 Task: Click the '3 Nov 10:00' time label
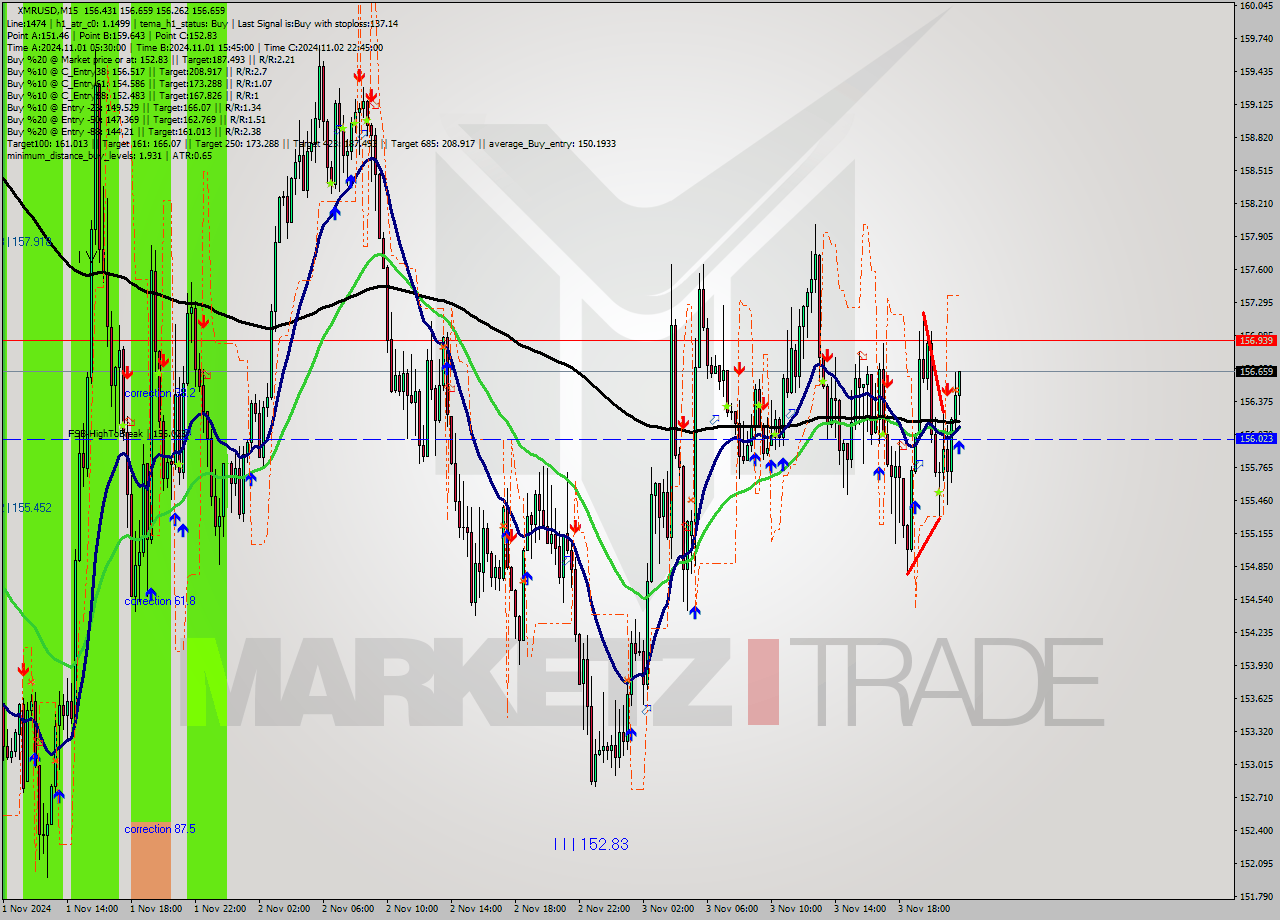click(798, 909)
